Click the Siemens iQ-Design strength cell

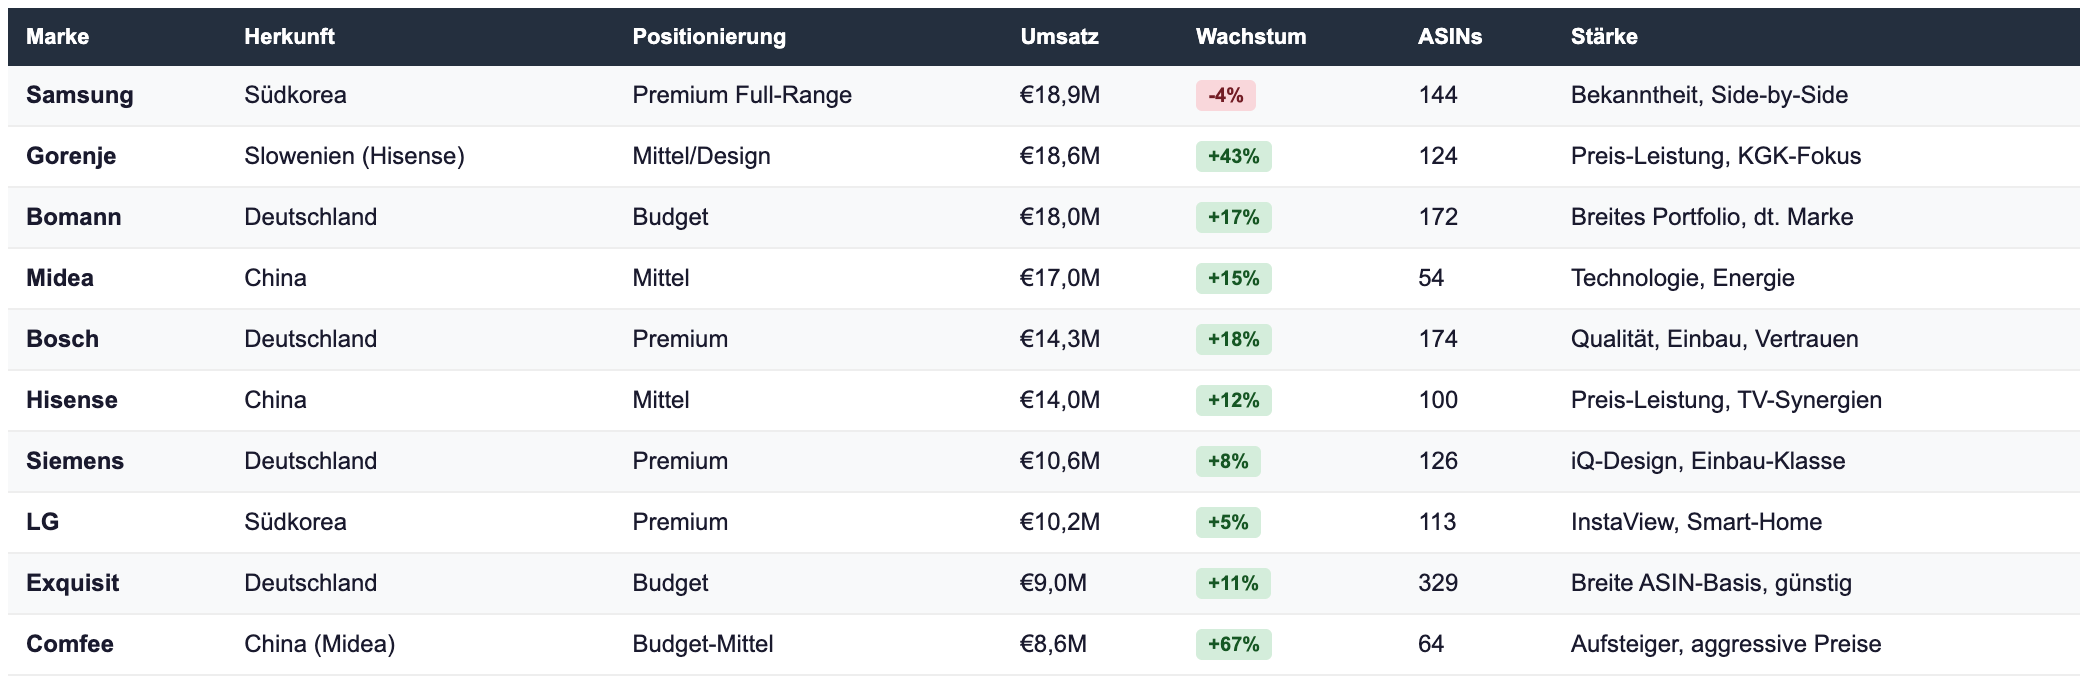coord(1707,461)
